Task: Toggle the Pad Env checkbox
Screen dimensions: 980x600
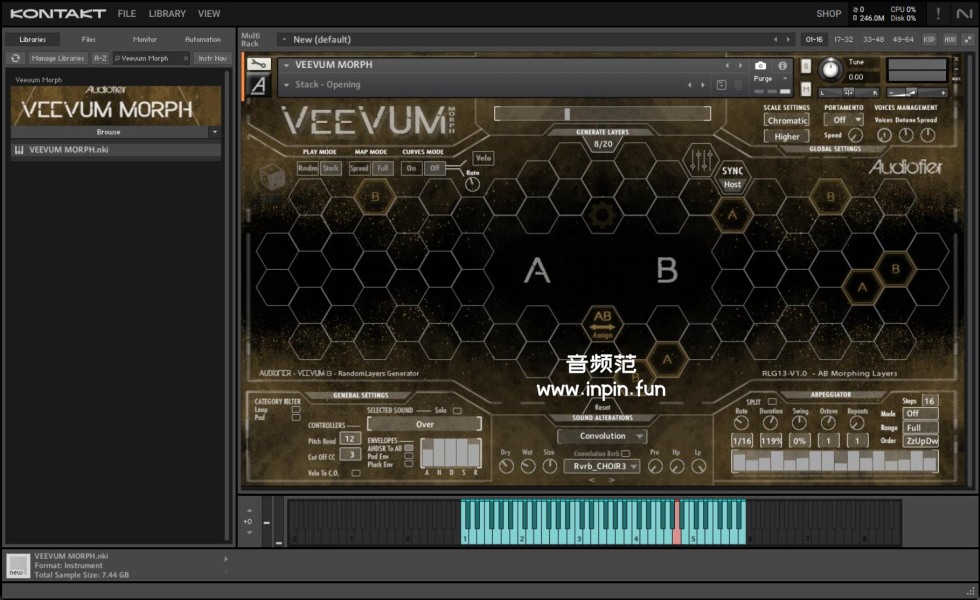Action: 408,456
